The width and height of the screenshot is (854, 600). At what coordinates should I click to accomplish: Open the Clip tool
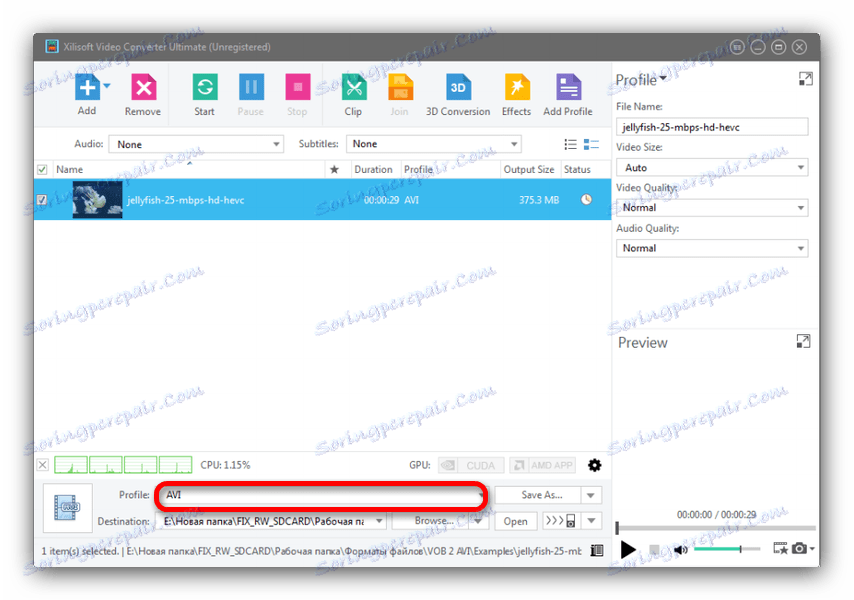click(353, 87)
